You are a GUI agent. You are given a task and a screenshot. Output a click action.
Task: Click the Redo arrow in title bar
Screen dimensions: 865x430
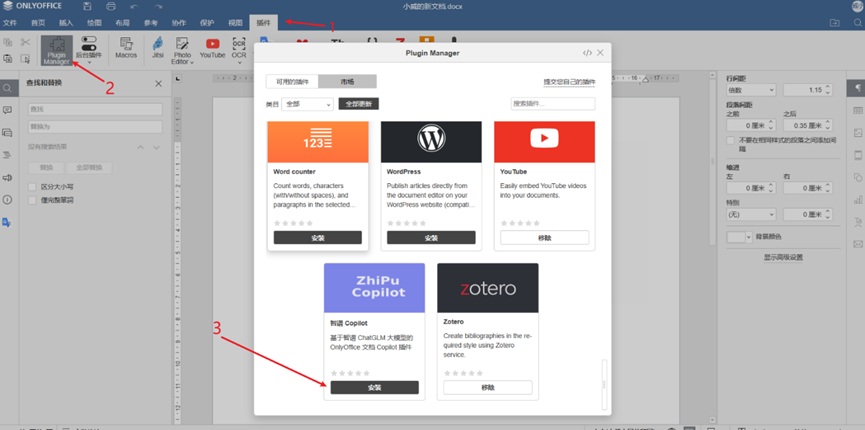pyautogui.click(x=159, y=7)
